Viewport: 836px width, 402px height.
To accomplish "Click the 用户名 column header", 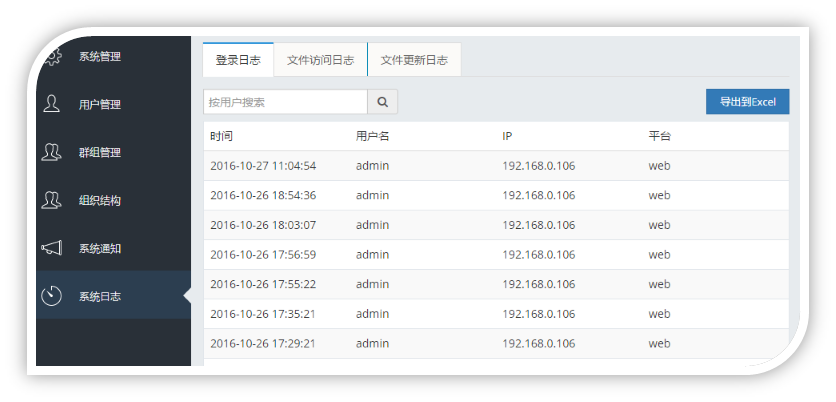I will point(372,136).
